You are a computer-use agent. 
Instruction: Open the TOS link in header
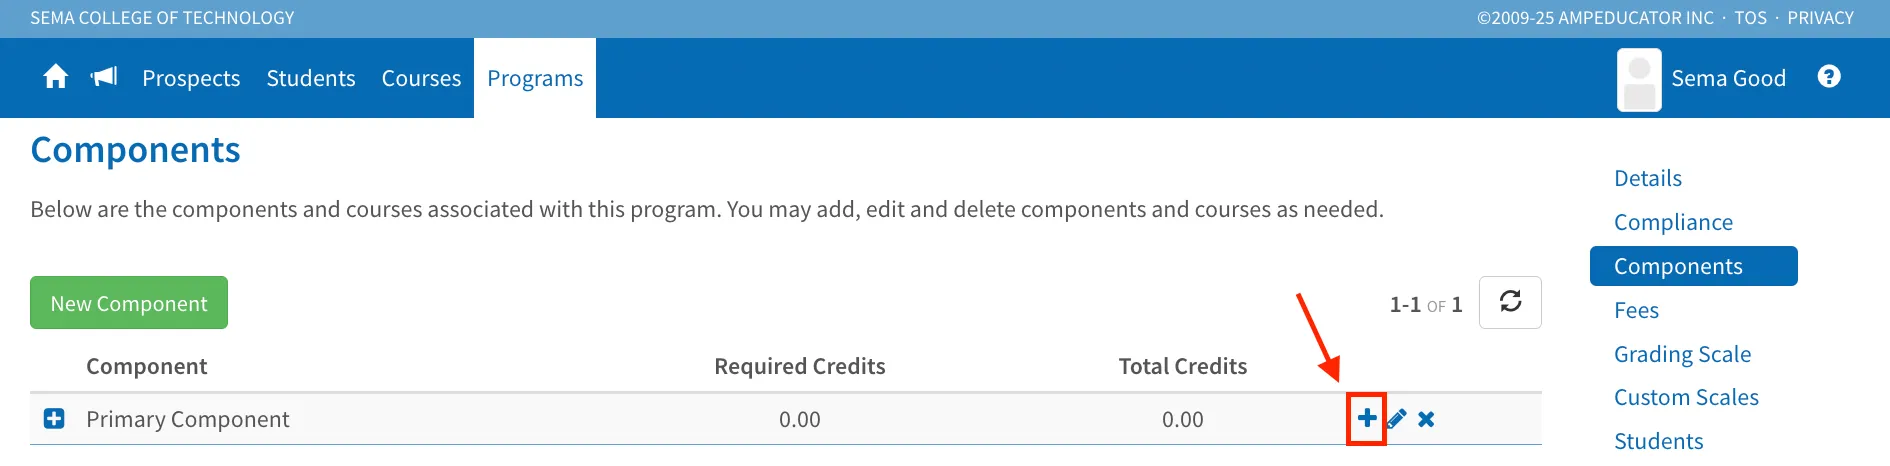click(1750, 18)
